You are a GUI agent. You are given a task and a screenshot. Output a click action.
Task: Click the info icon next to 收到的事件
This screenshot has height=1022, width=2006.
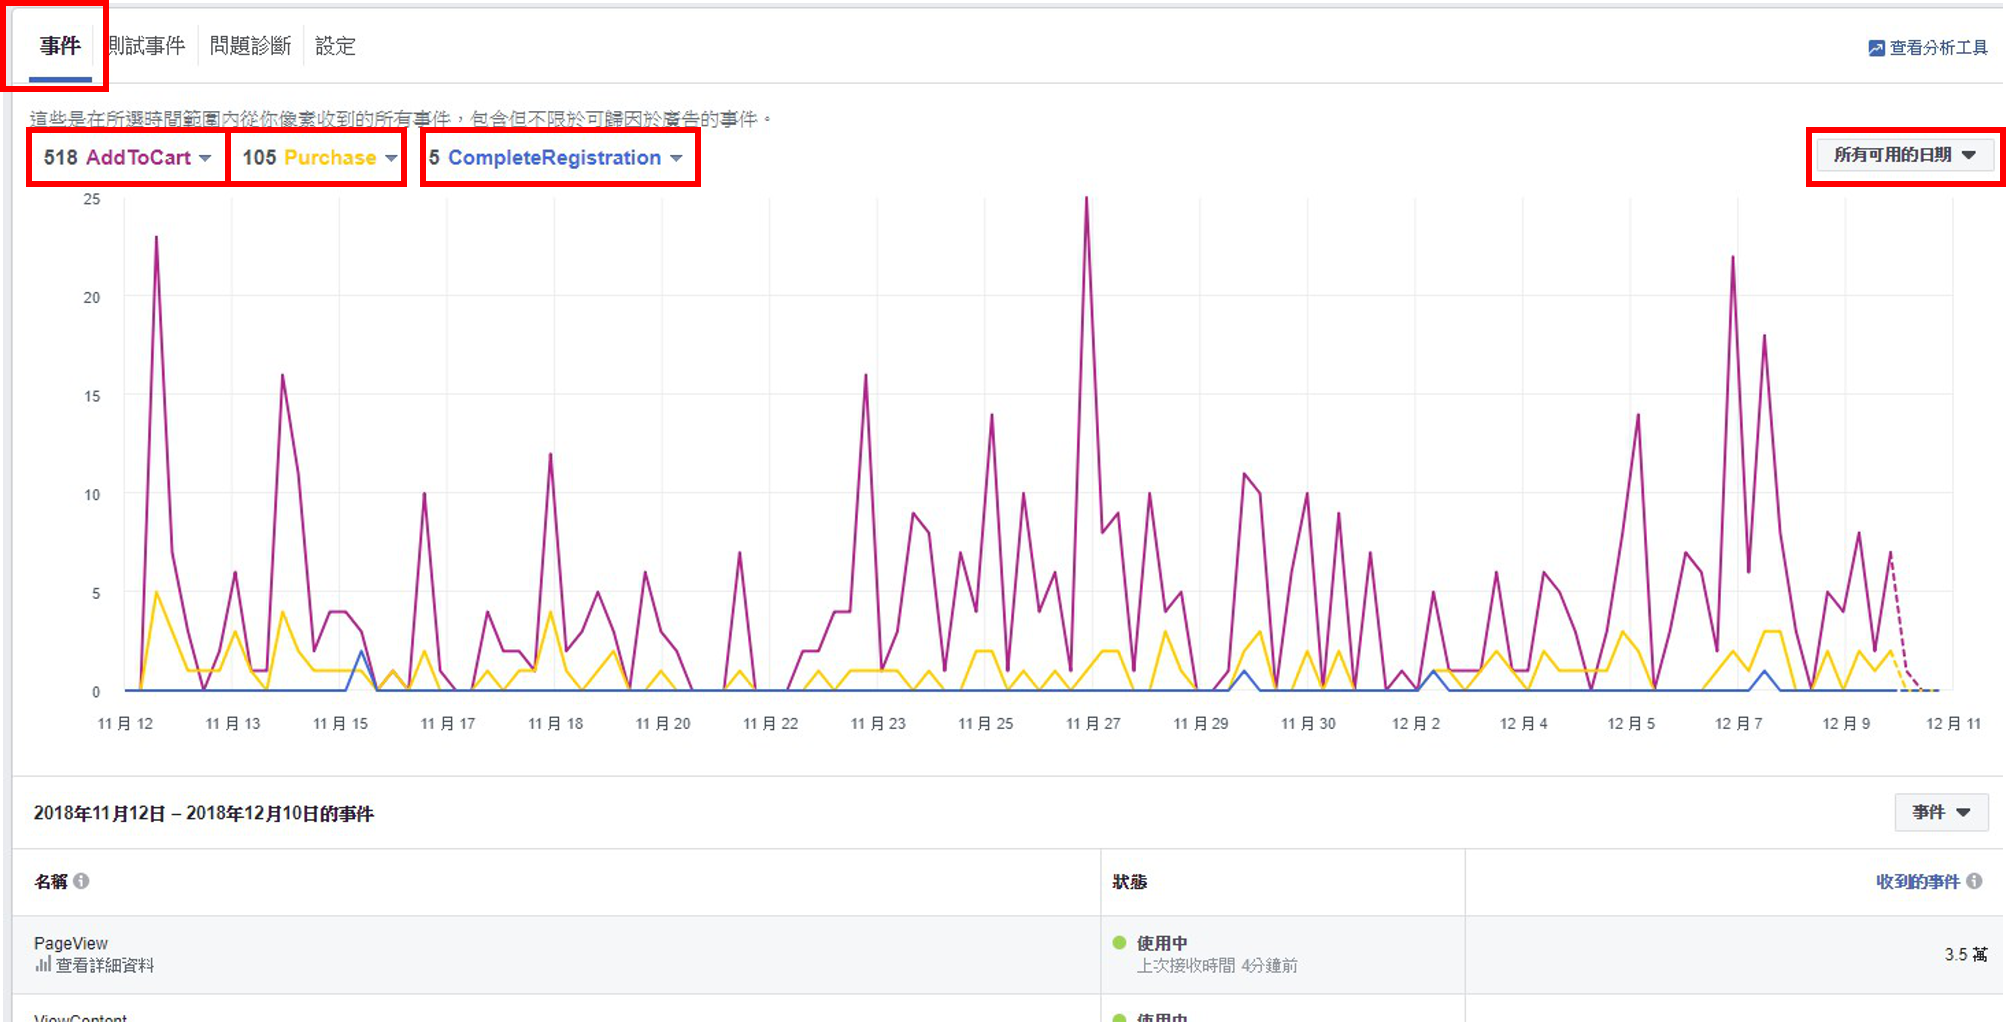tap(1974, 881)
